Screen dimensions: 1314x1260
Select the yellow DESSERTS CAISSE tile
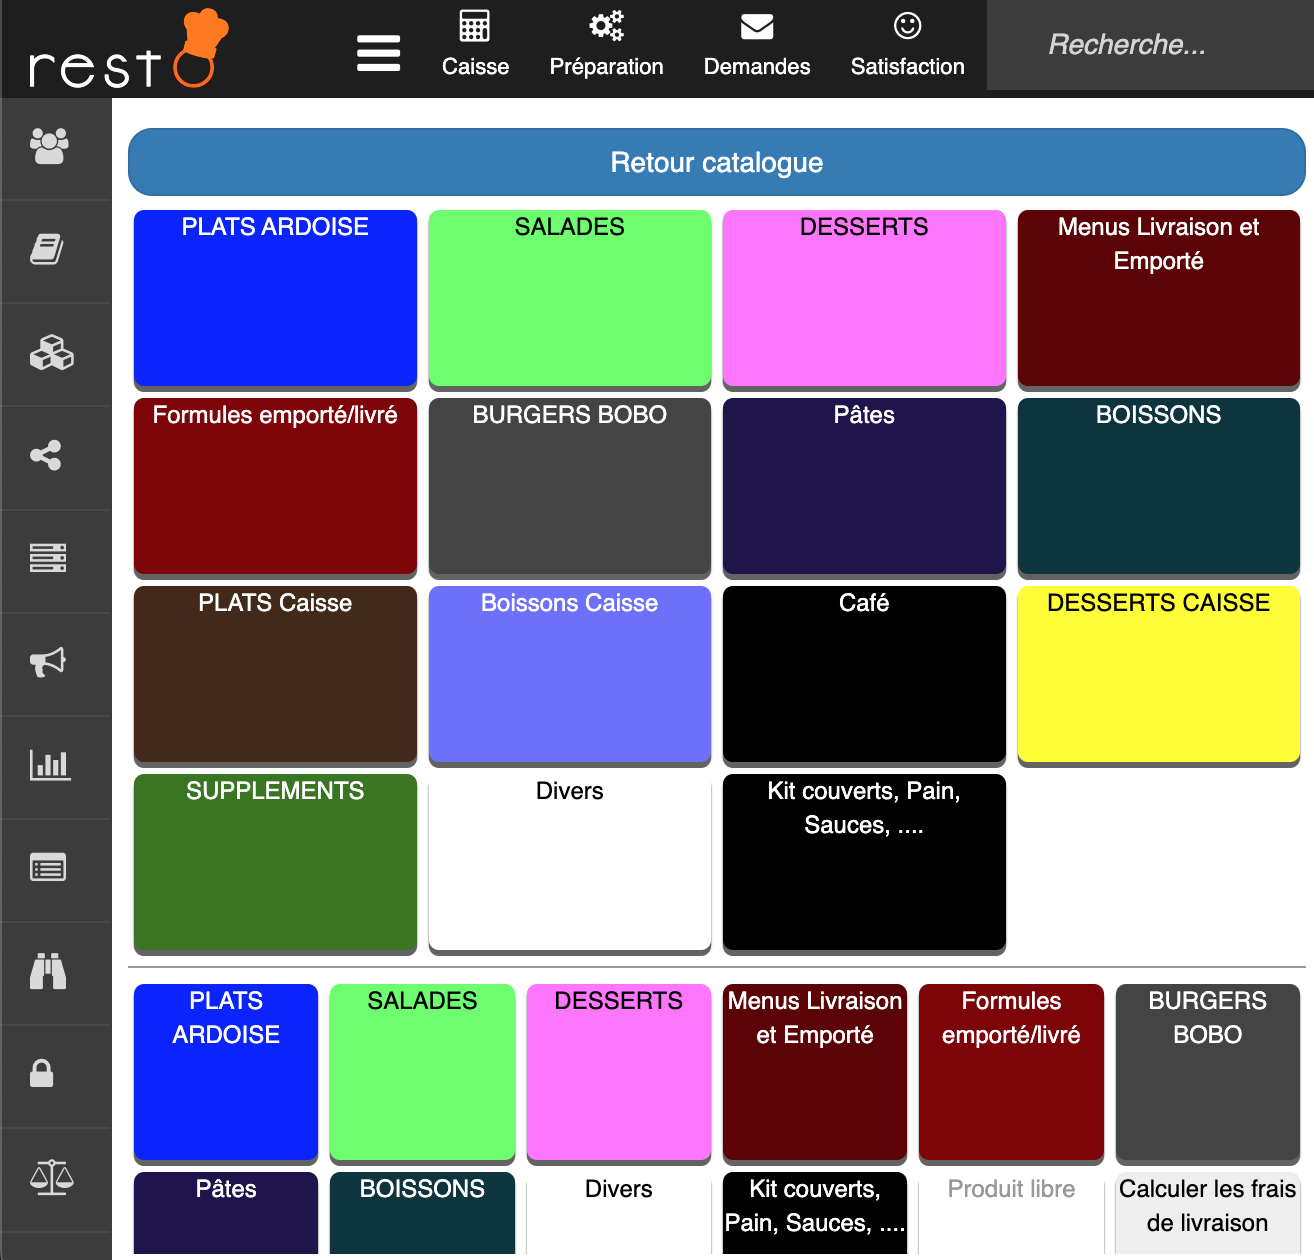[x=1158, y=675]
